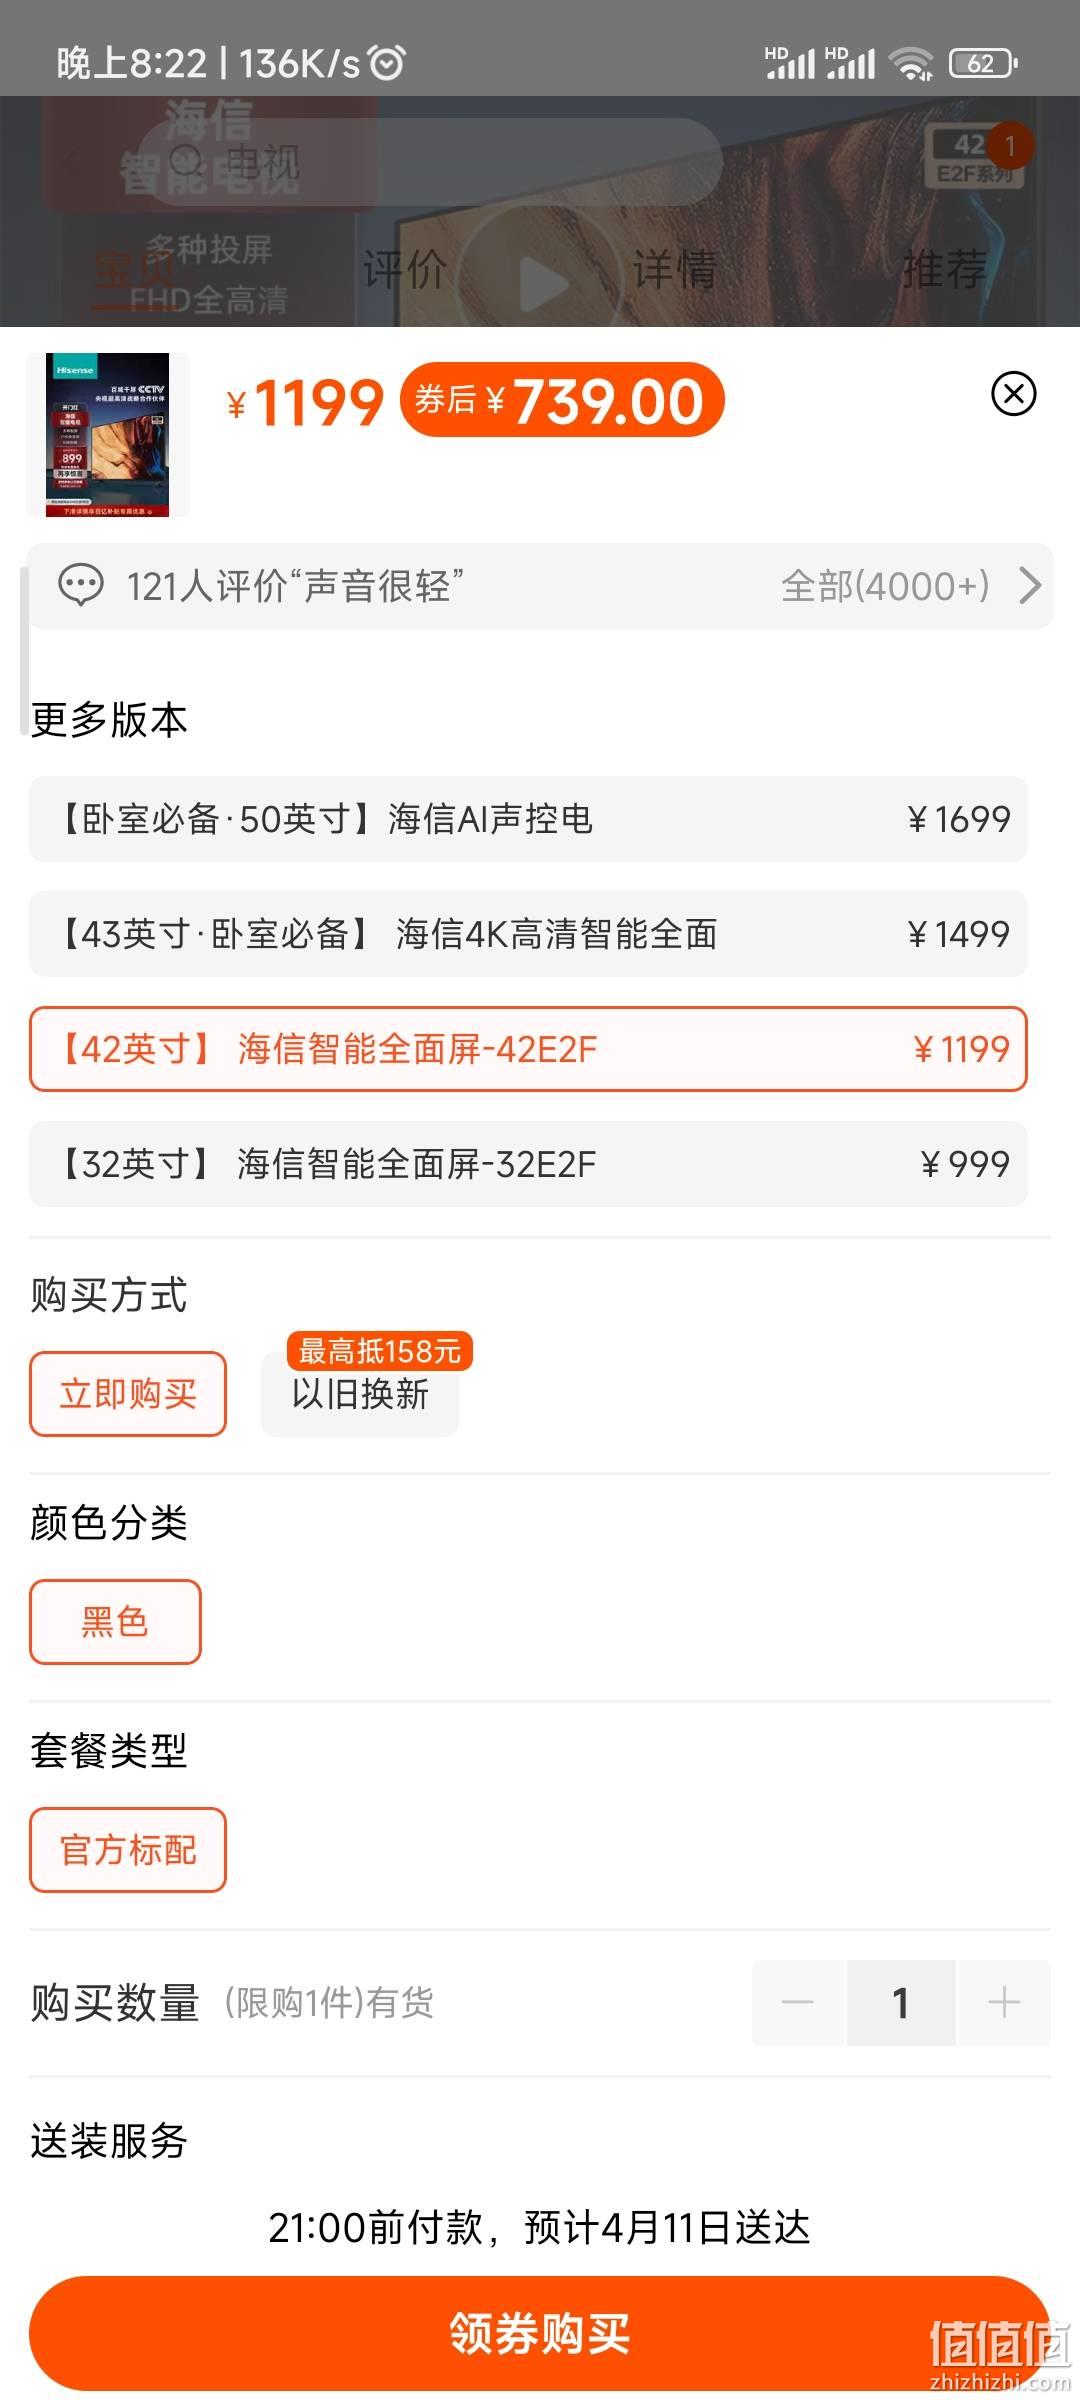Decrease purchase quantity with minus
Viewport: 1080px width, 2400px height.
point(798,2002)
